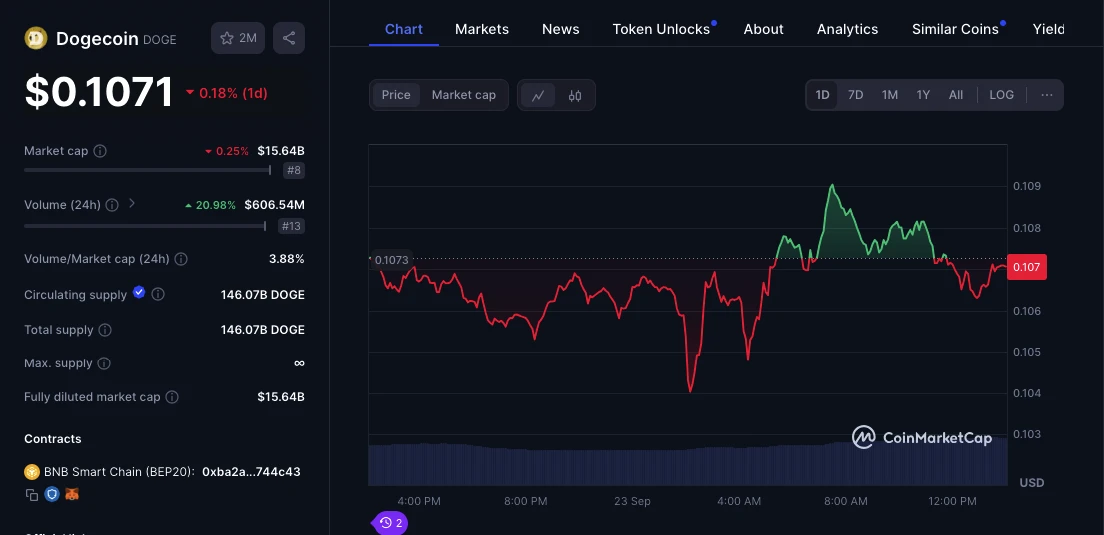This screenshot has width=1104, height=535.
Task: Expand Volume (24h) chevron arrow
Action: coord(132,203)
